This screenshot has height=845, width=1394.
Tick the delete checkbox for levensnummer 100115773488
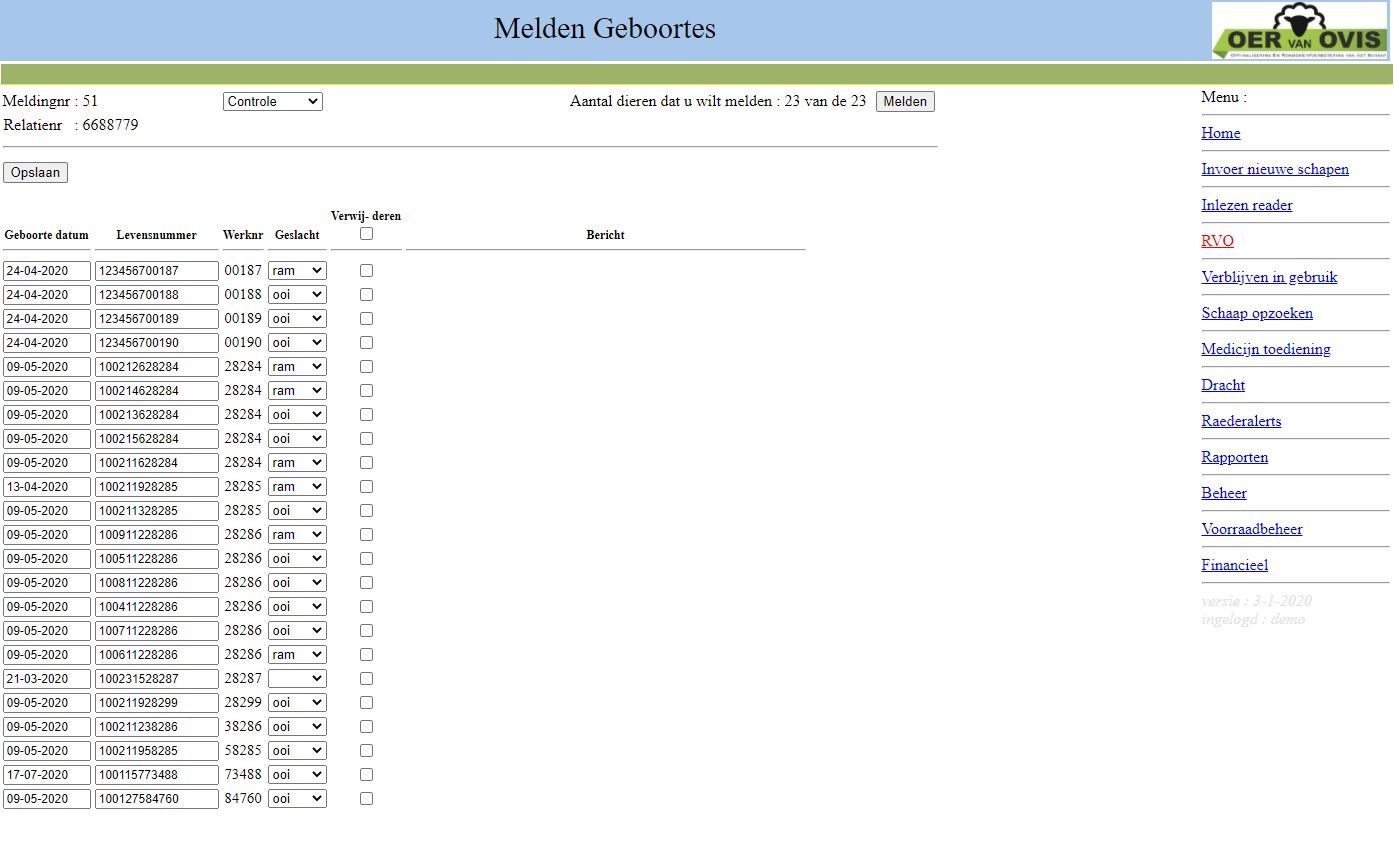click(366, 775)
